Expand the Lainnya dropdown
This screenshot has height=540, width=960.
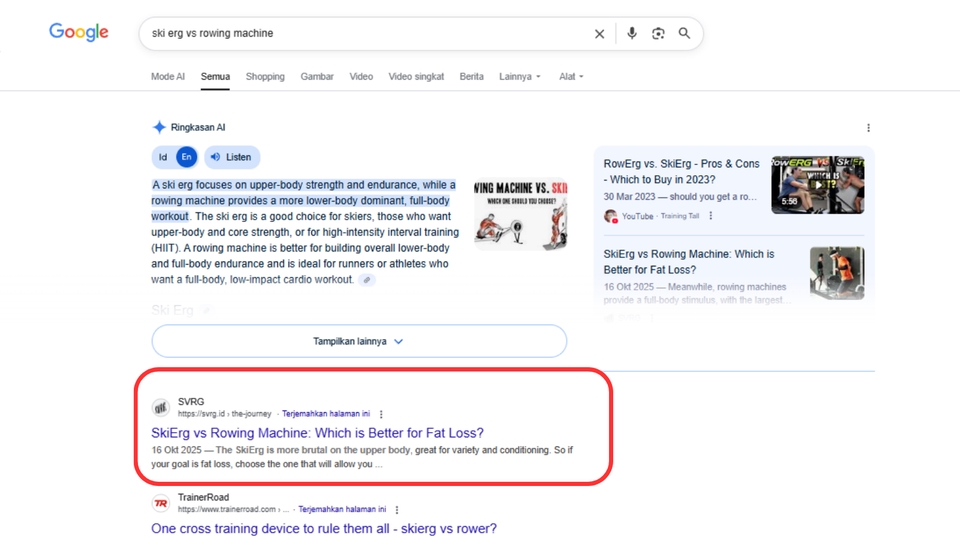coord(520,77)
